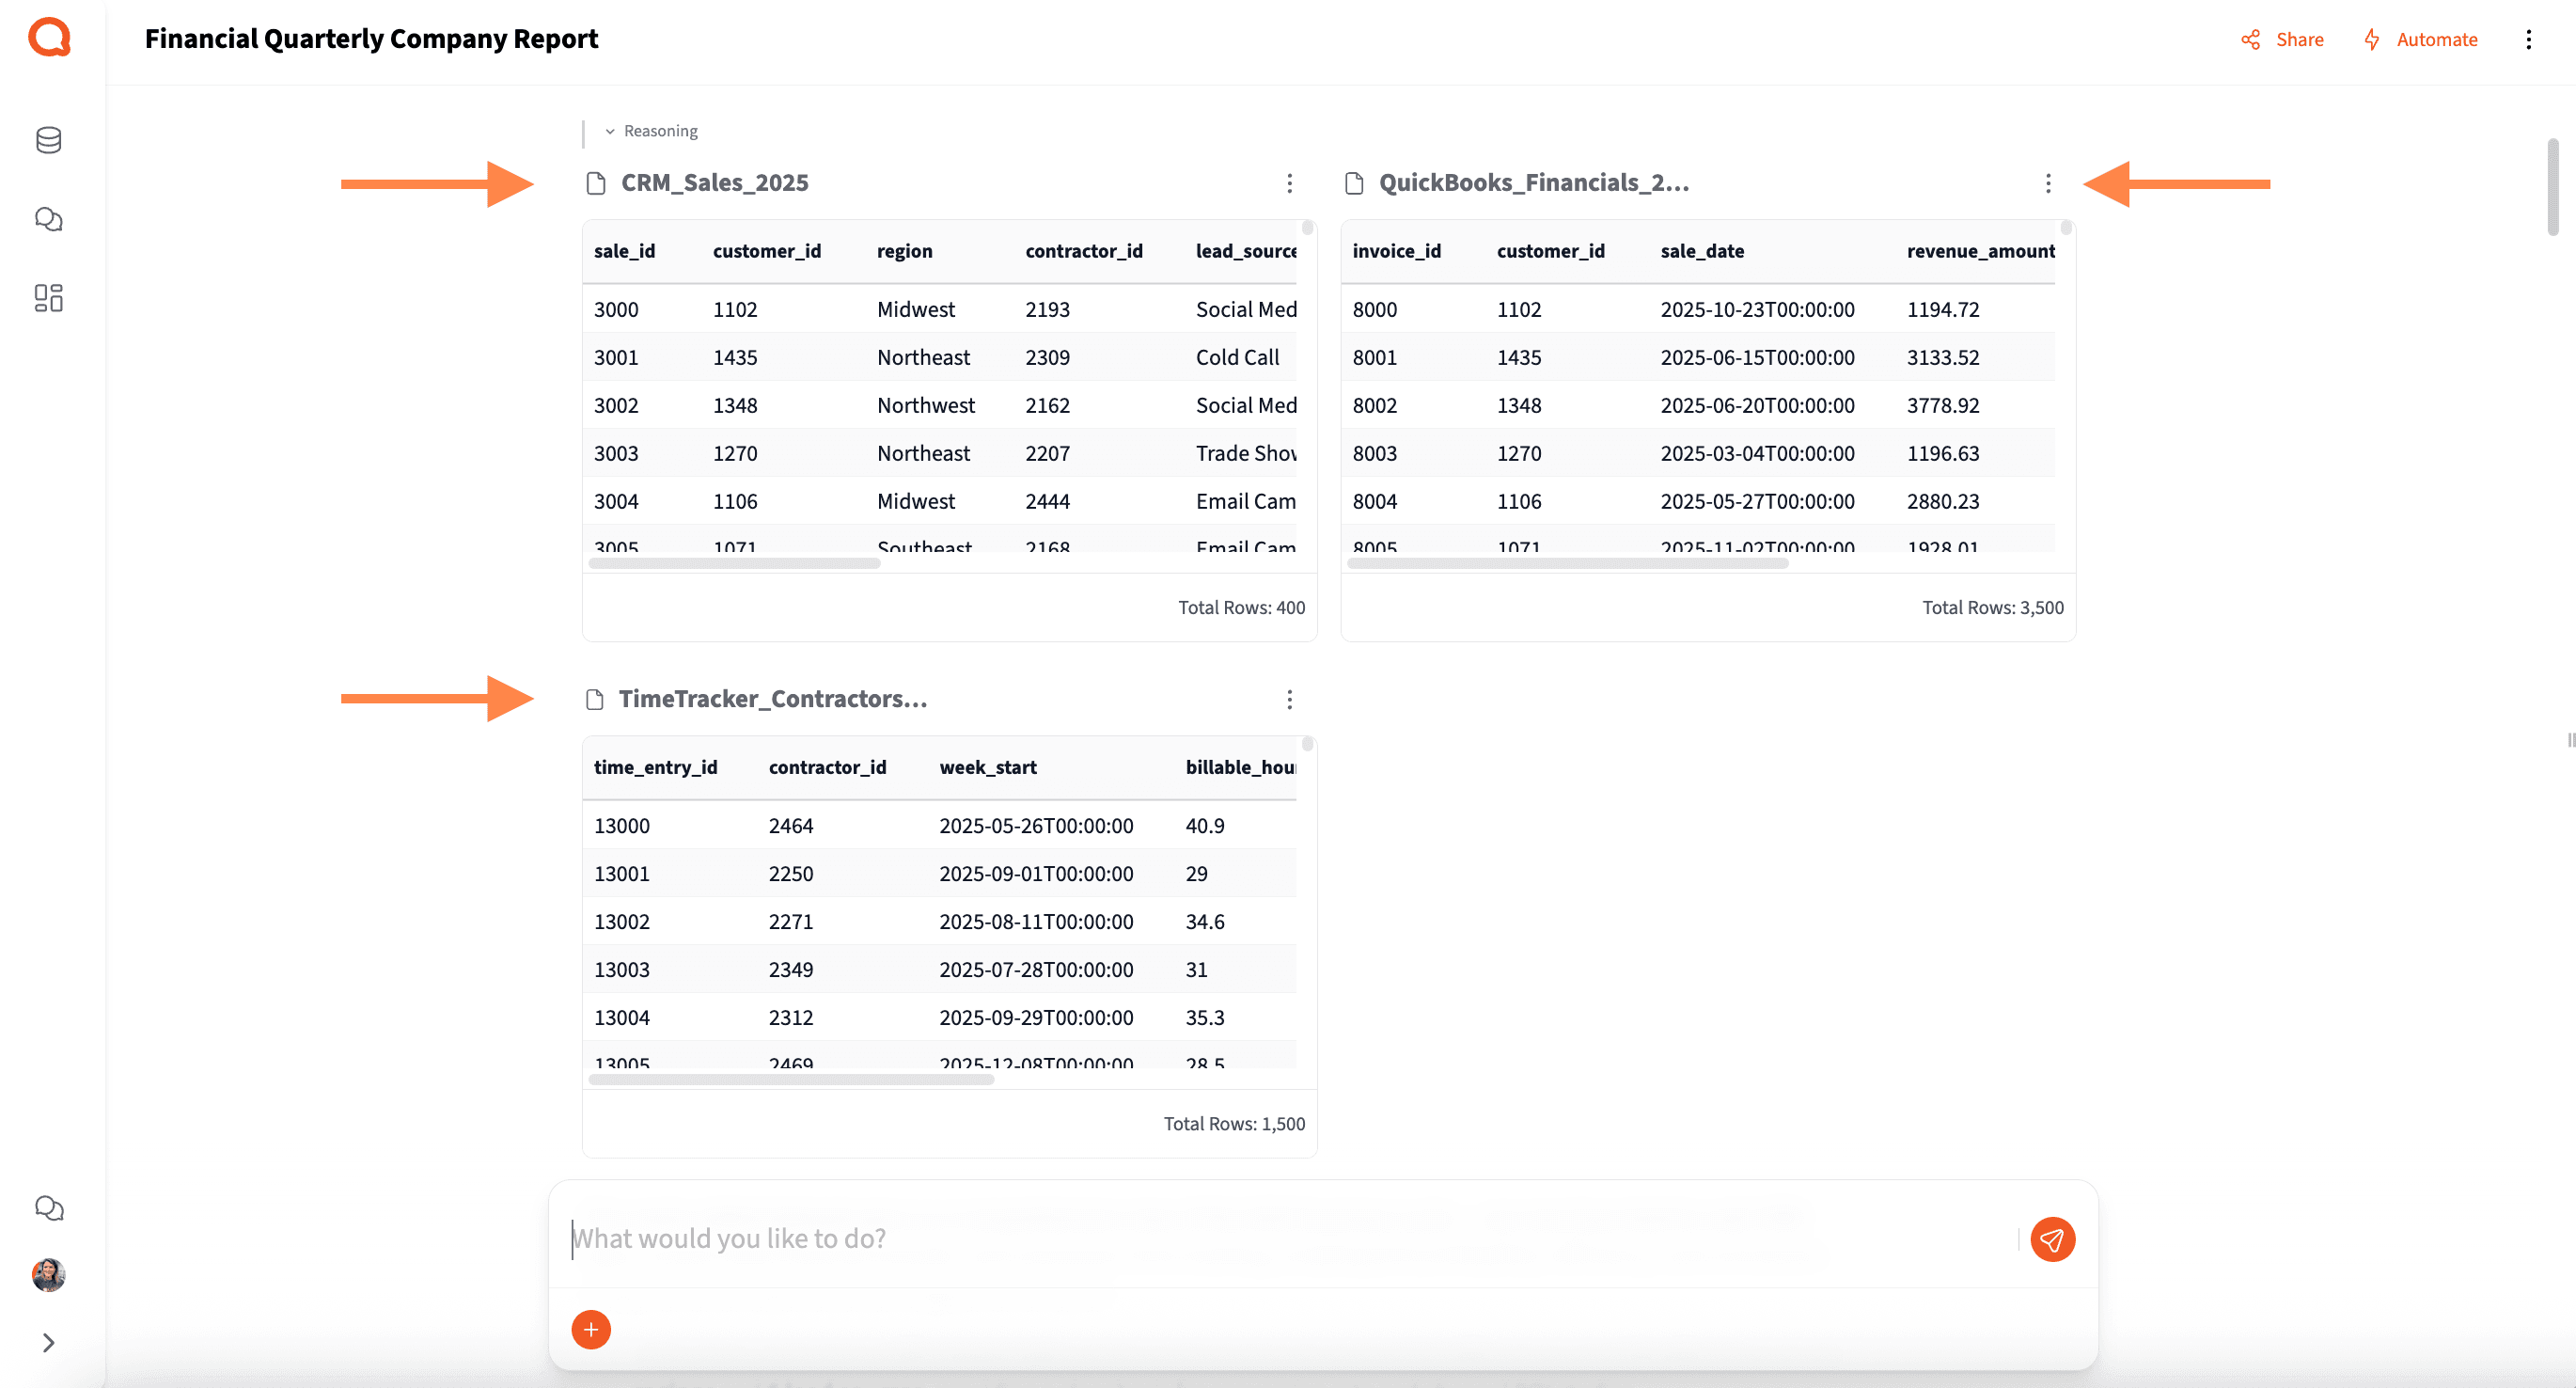Click the orange send message button
The width and height of the screenshot is (2576, 1388).
pyautogui.click(x=2052, y=1239)
